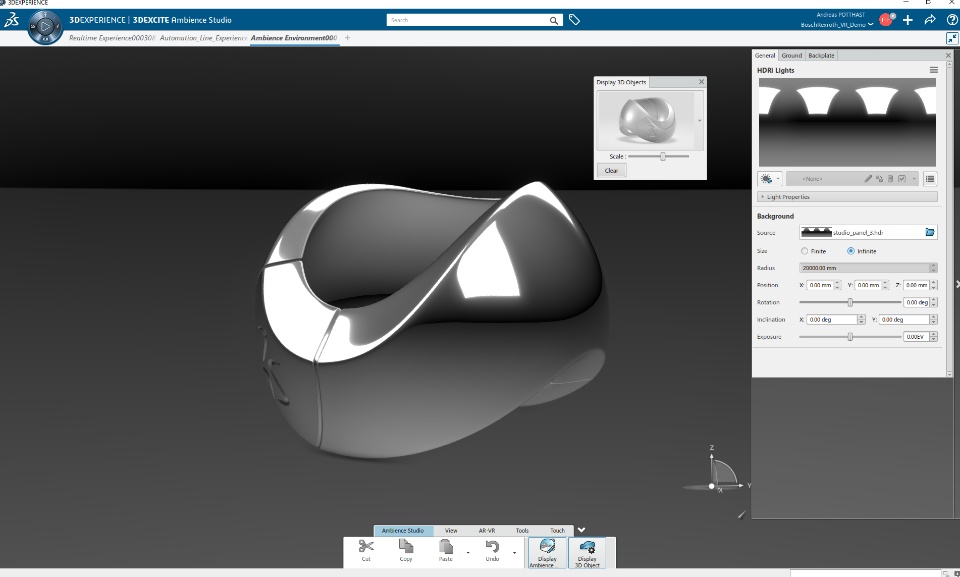Viewport: 960px width, 577px height.
Task: Open the notifications icon
Action: click(x=886, y=20)
